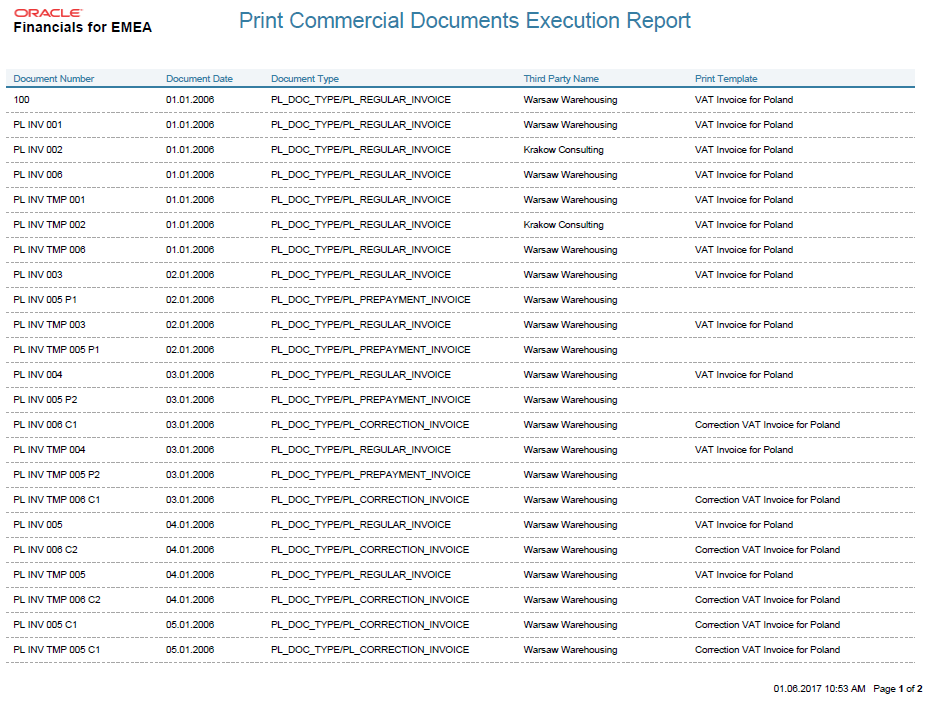Select document PL INV 006 C1
The height and width of the screenshot is (709, 925).
45,425
